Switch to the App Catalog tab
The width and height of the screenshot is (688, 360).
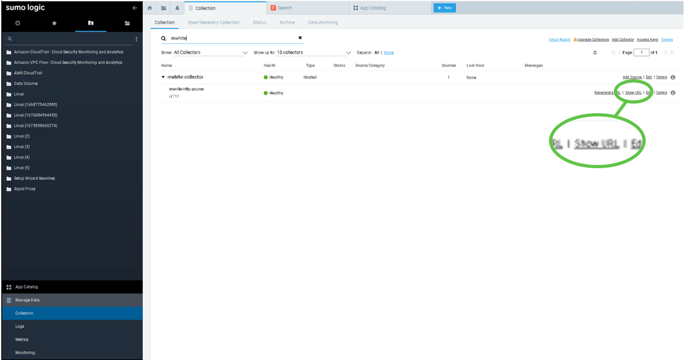tap(390, 8)
